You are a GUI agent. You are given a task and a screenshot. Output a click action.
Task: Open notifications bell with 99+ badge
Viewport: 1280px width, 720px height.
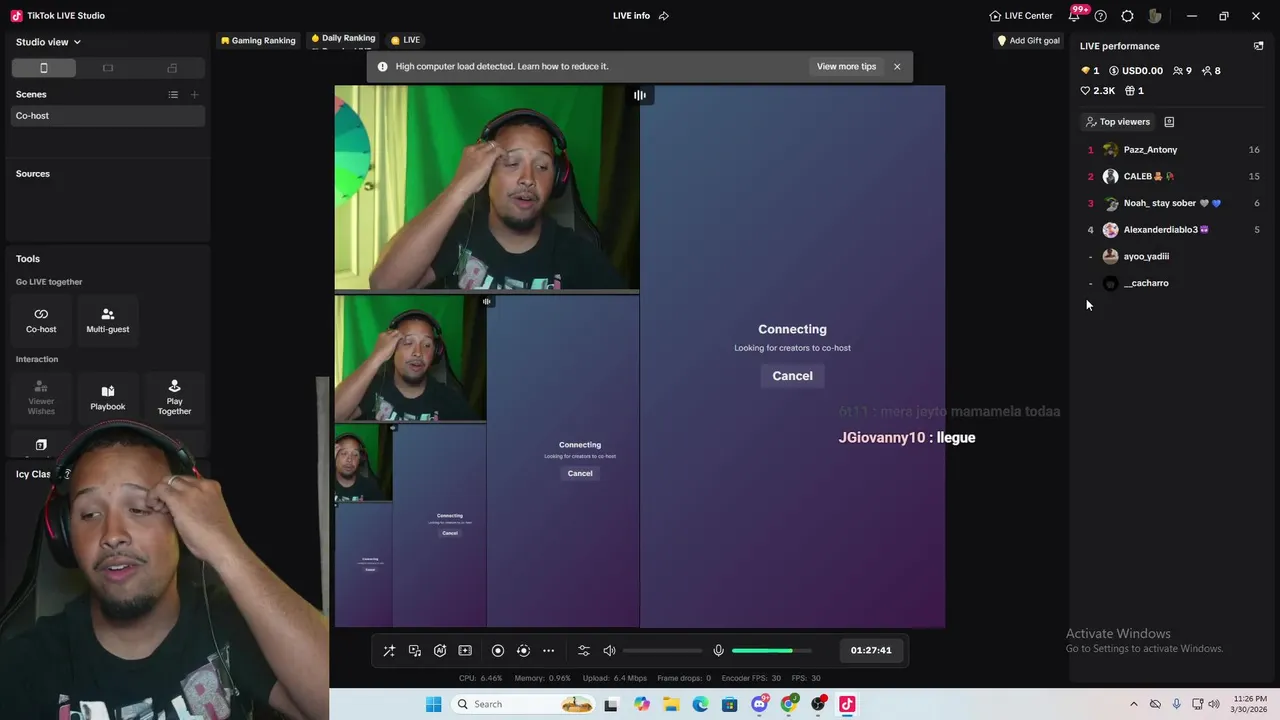click(x=1076, y=15)
